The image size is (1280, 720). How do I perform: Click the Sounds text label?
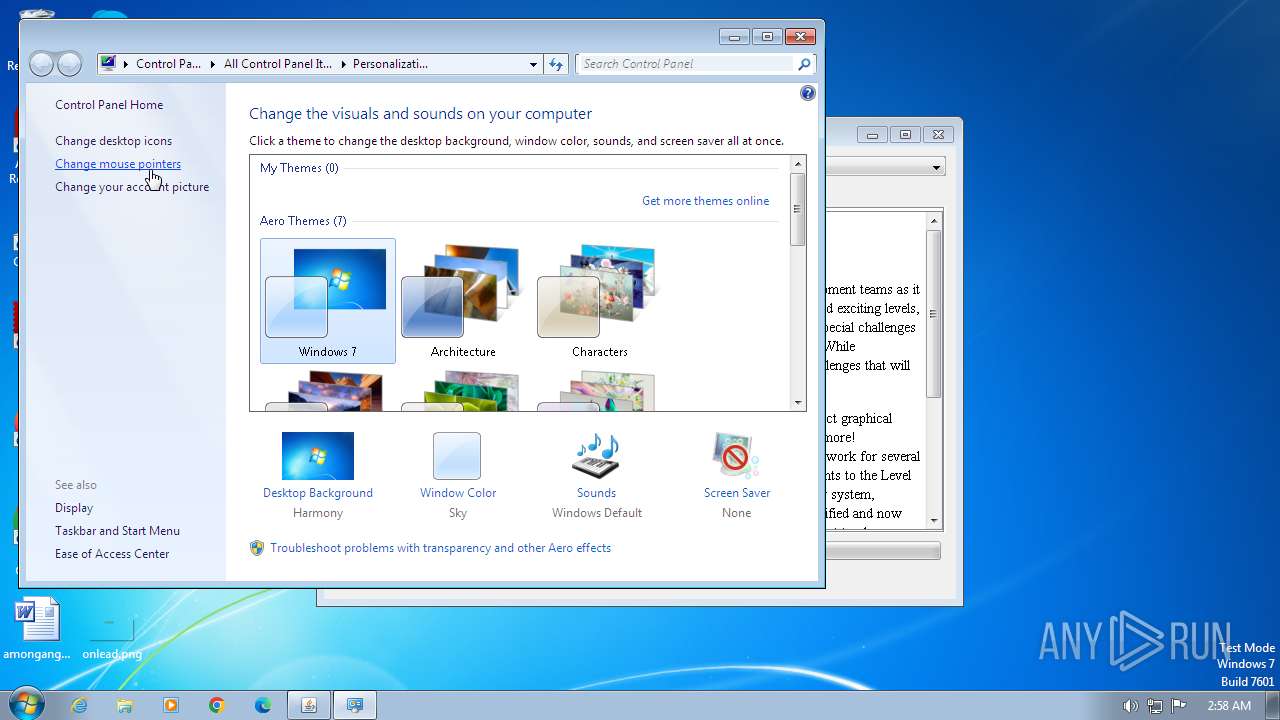(596, 493)
